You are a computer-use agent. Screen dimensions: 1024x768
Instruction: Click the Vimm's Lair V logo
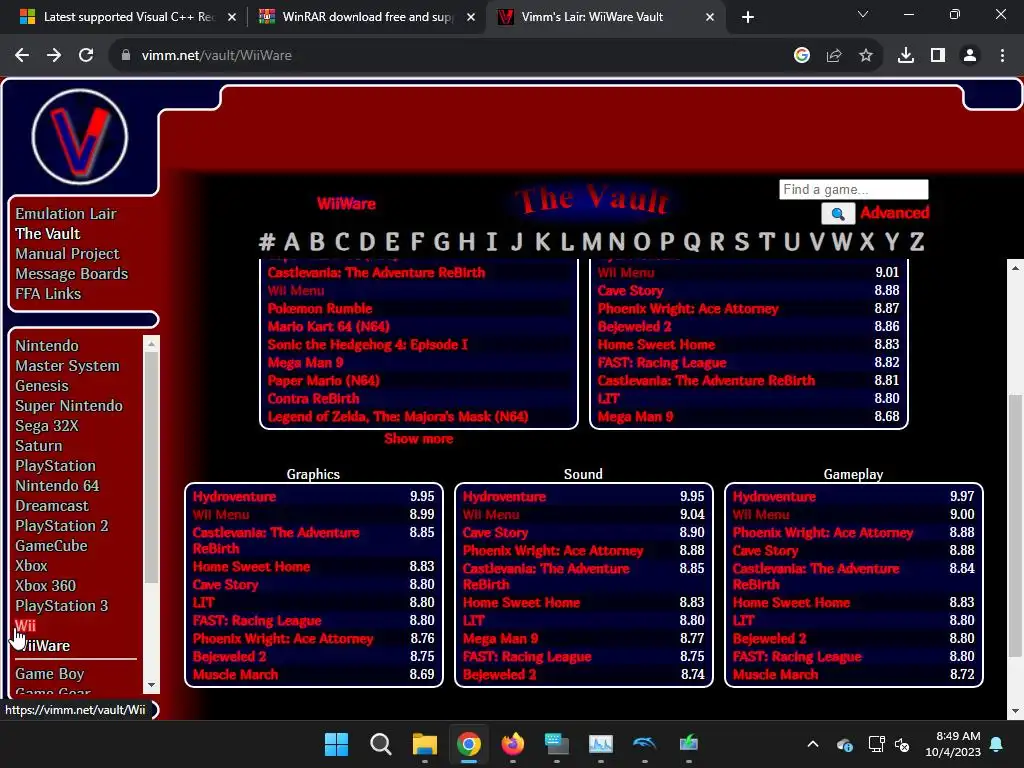tap(80, 137)
